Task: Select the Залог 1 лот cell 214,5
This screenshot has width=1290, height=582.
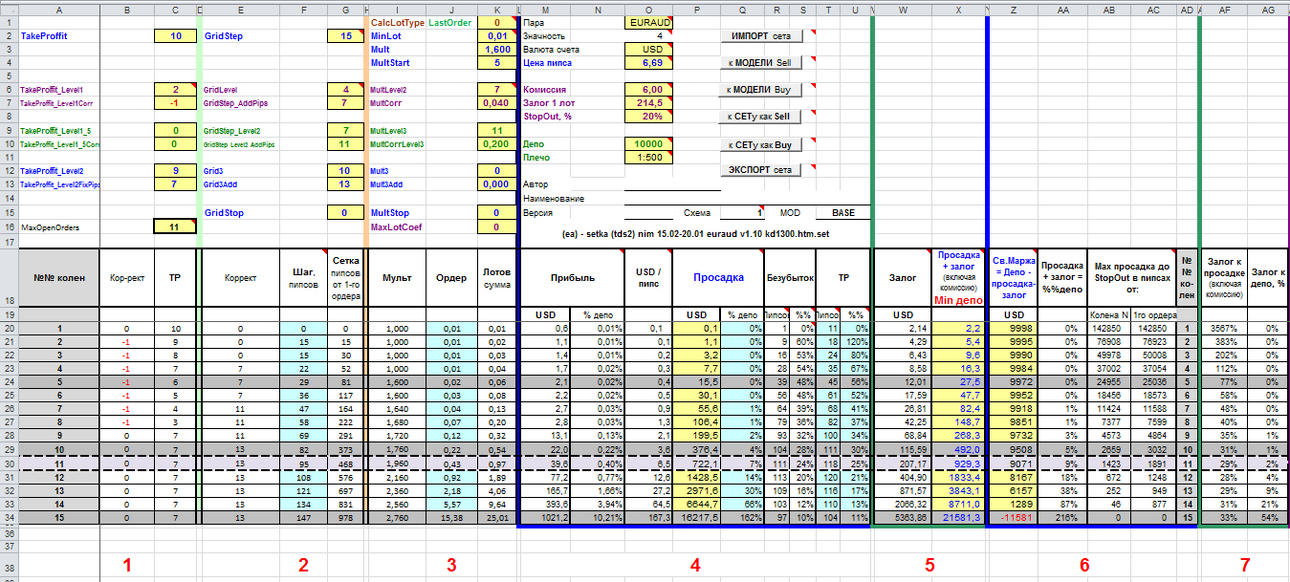Action: pos(649,102)
